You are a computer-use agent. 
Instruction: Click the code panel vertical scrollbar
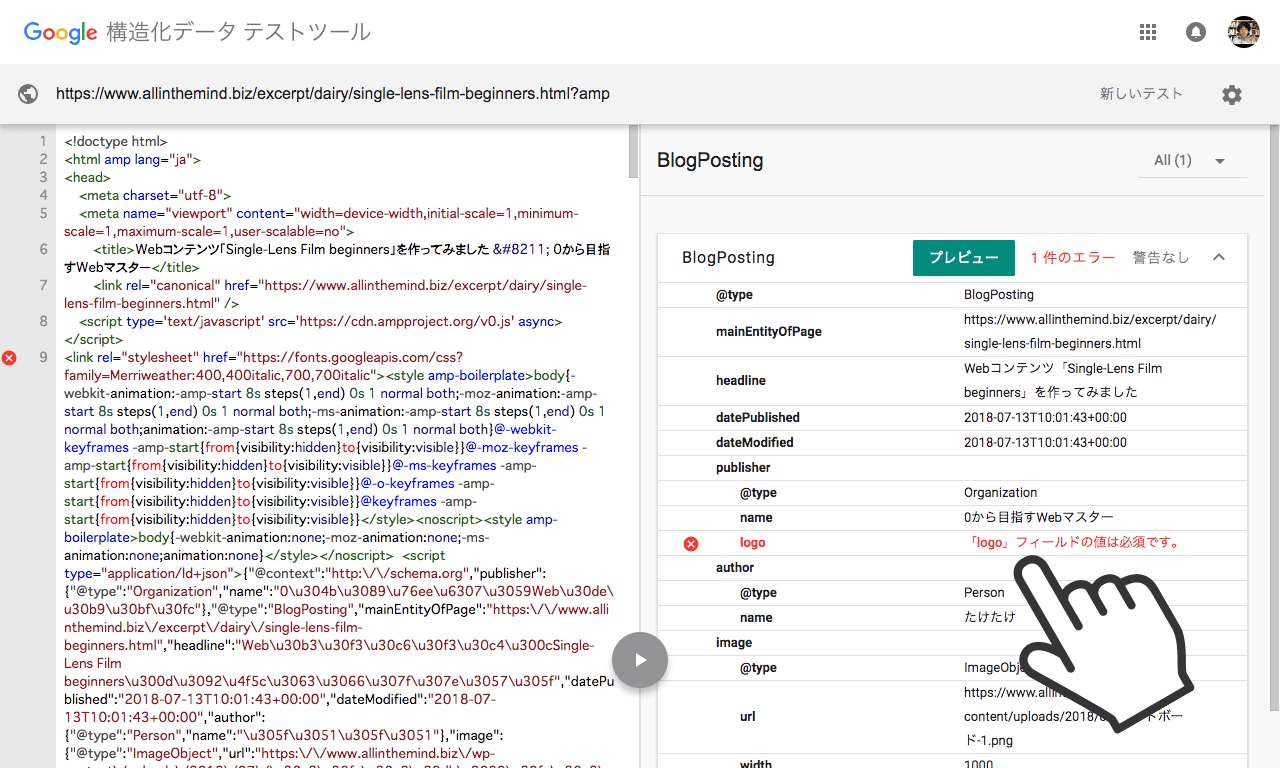(x=633, y=150)
